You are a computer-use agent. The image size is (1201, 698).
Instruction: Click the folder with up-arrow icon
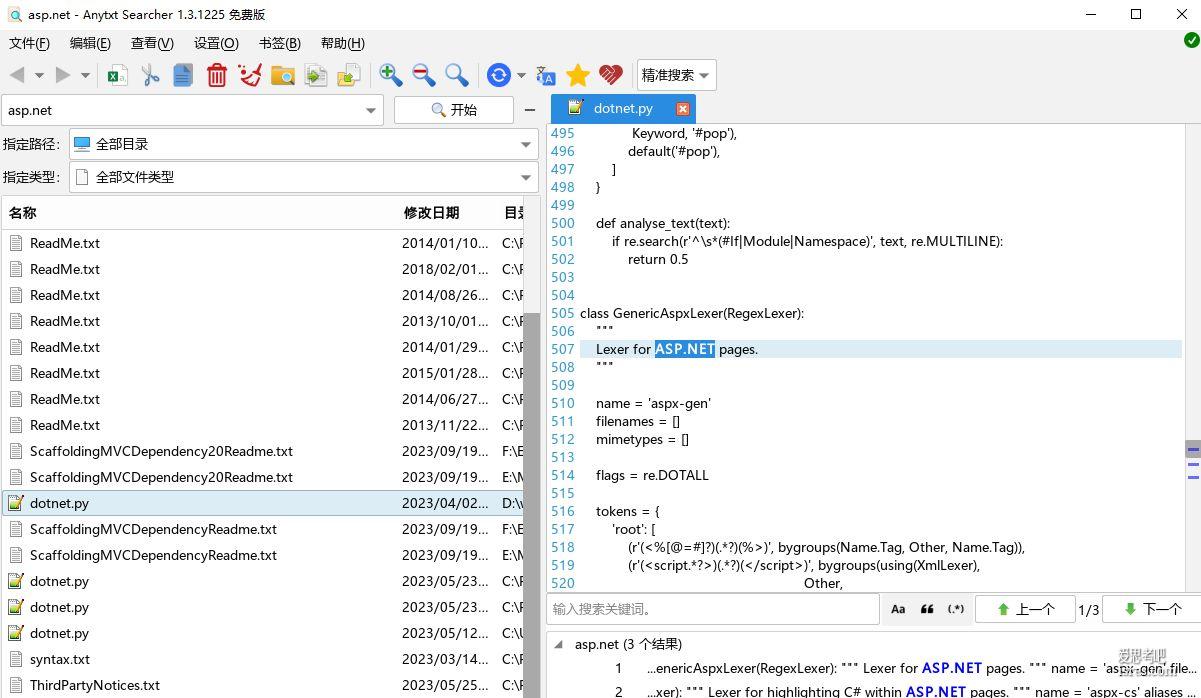click(349, 75)
